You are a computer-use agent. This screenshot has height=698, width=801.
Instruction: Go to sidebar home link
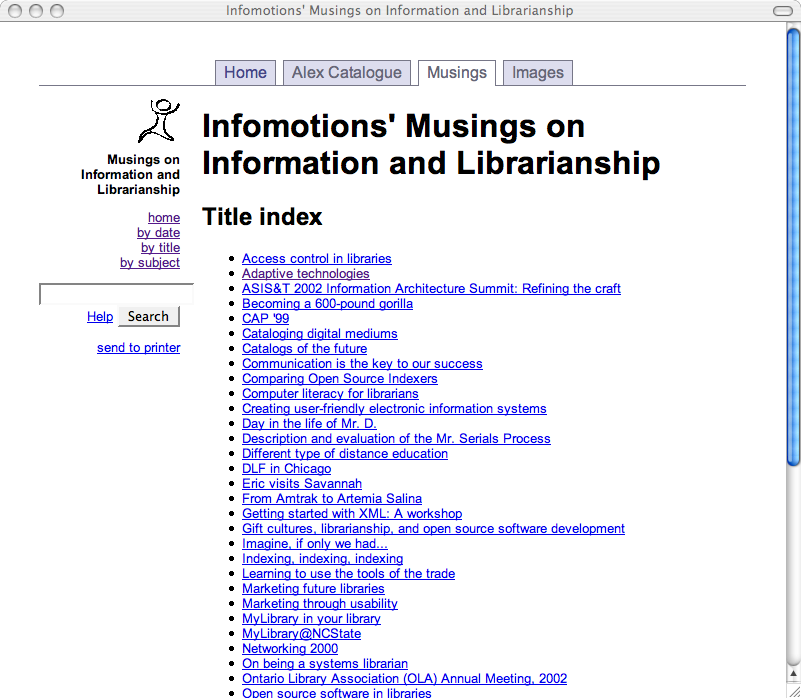coord(164,218)
